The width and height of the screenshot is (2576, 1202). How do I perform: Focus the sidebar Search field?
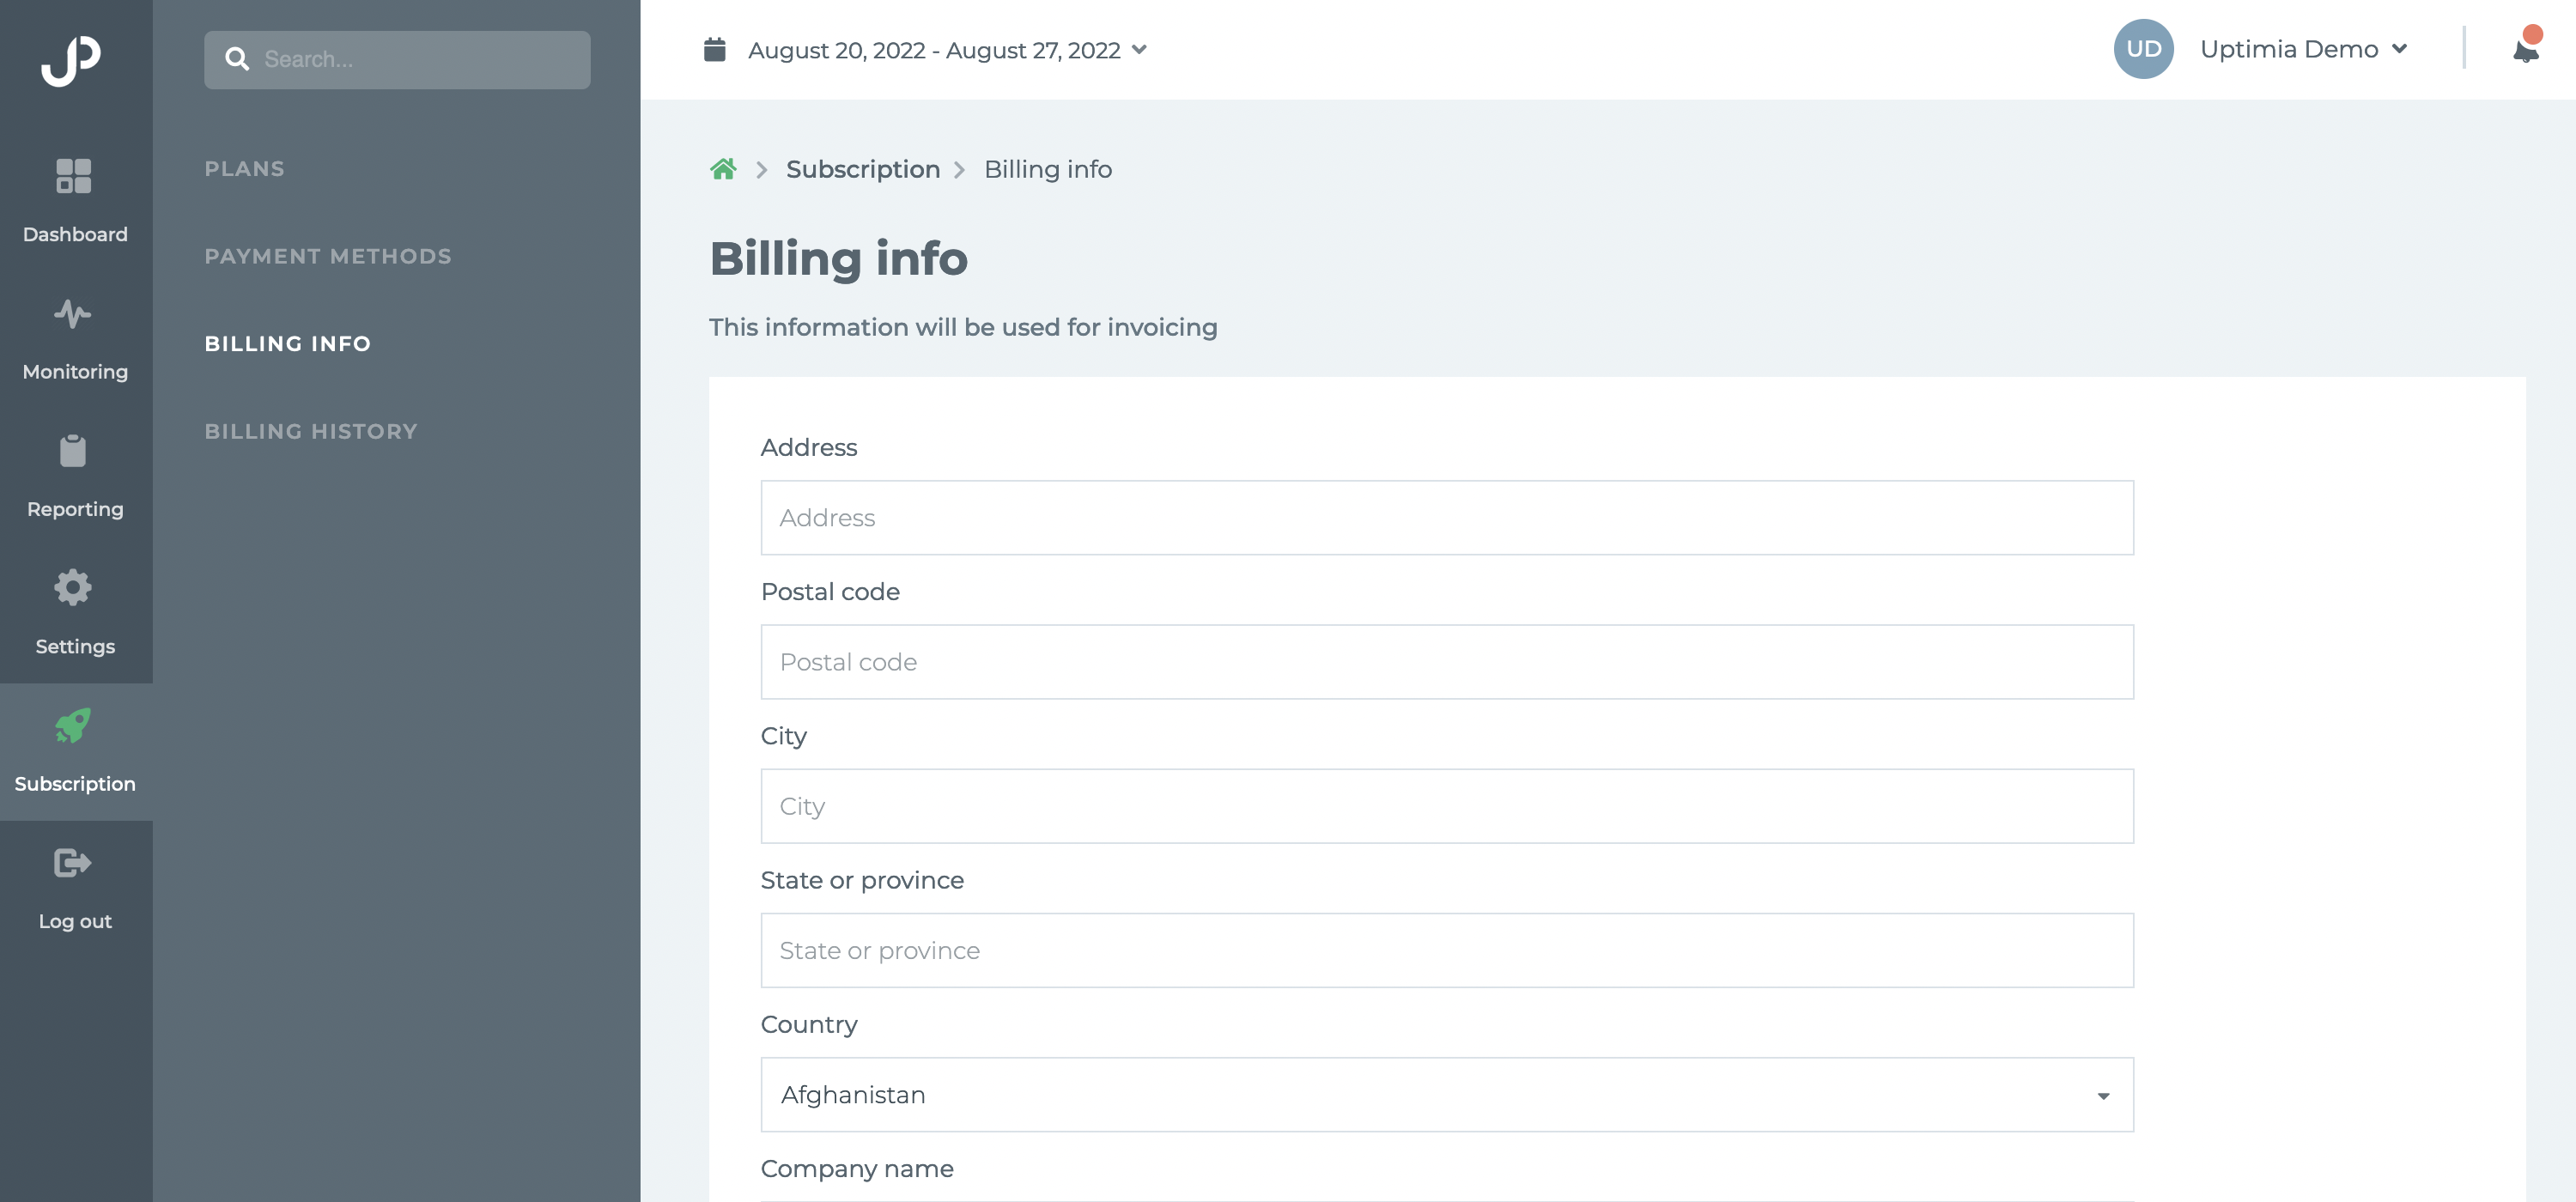397,60
